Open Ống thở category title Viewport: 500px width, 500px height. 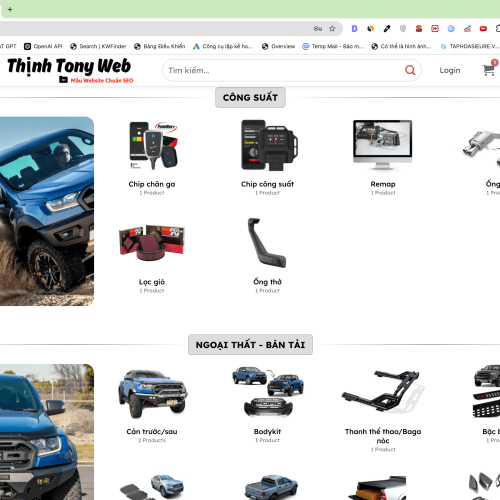267,282
